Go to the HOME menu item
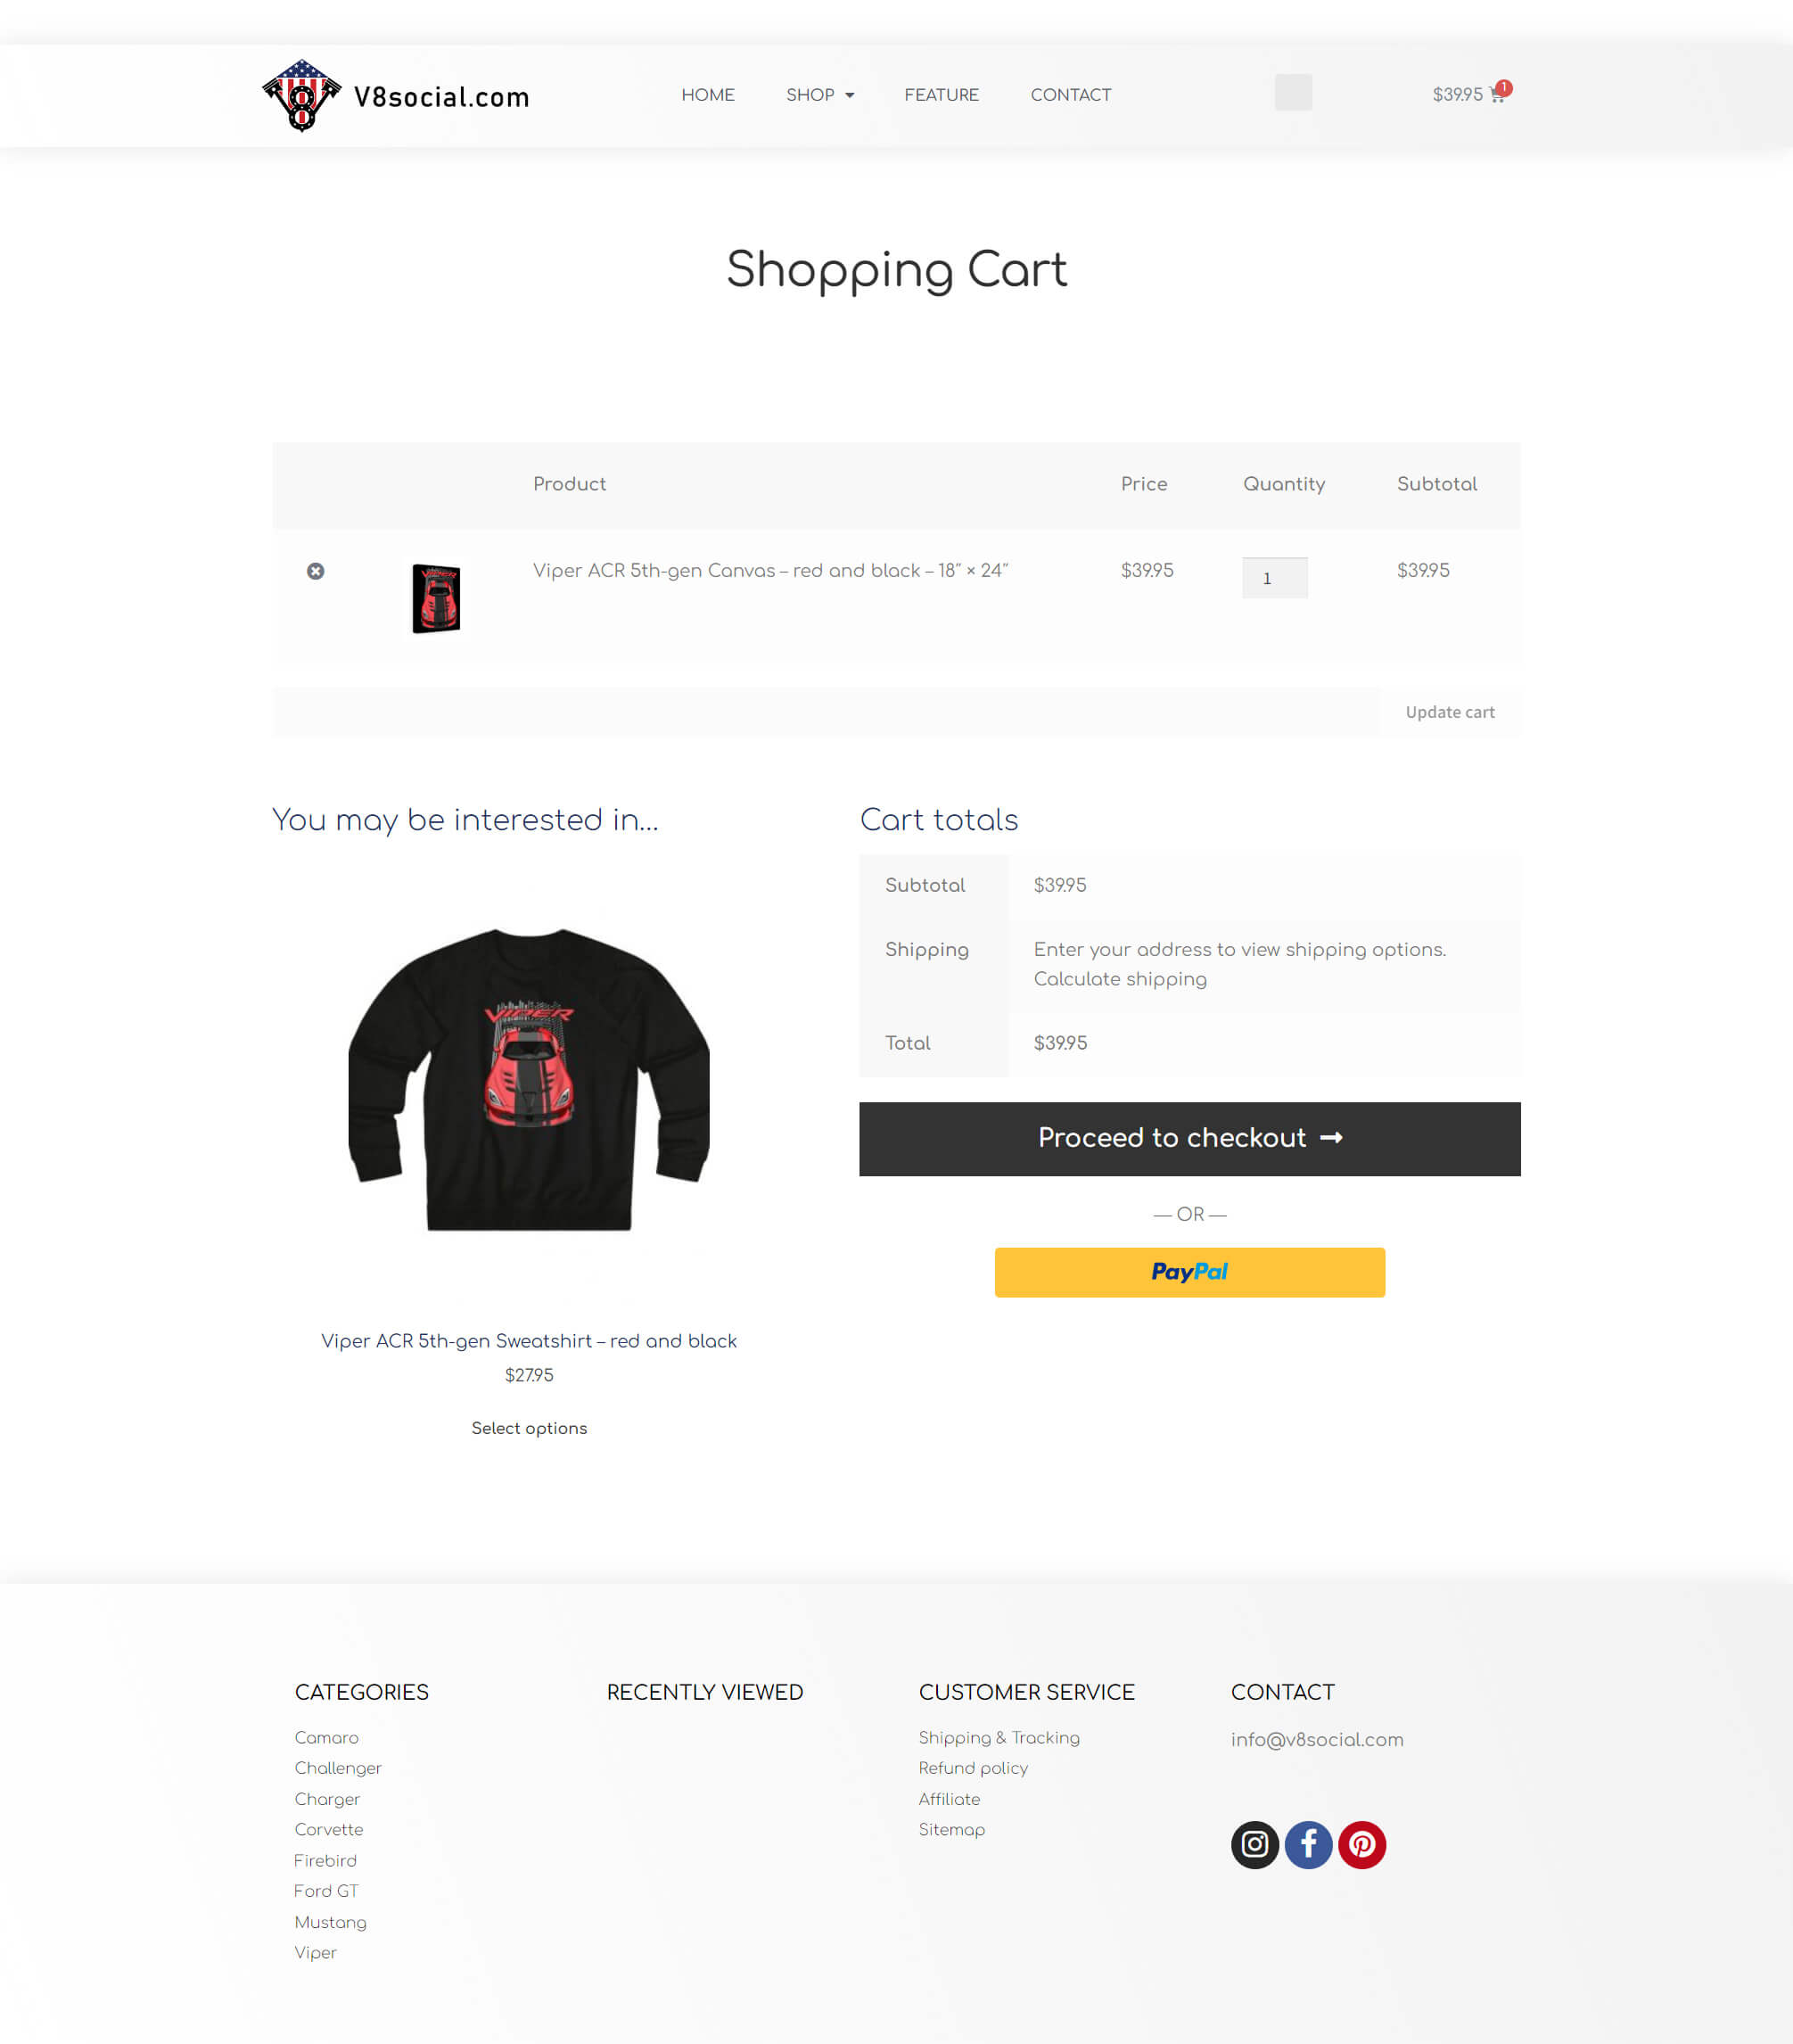1793x2044 pixels. [x=708, y=95]
